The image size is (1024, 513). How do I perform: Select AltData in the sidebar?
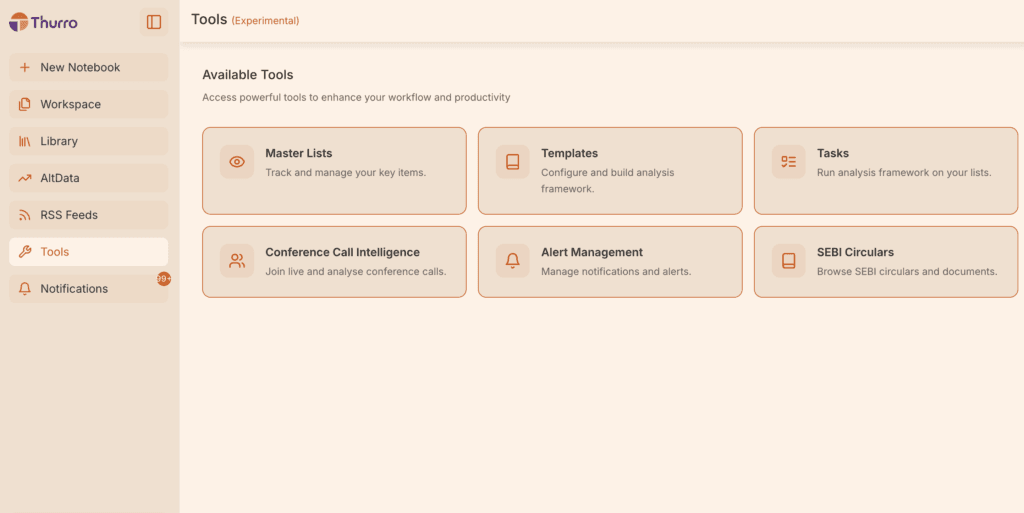89,178
